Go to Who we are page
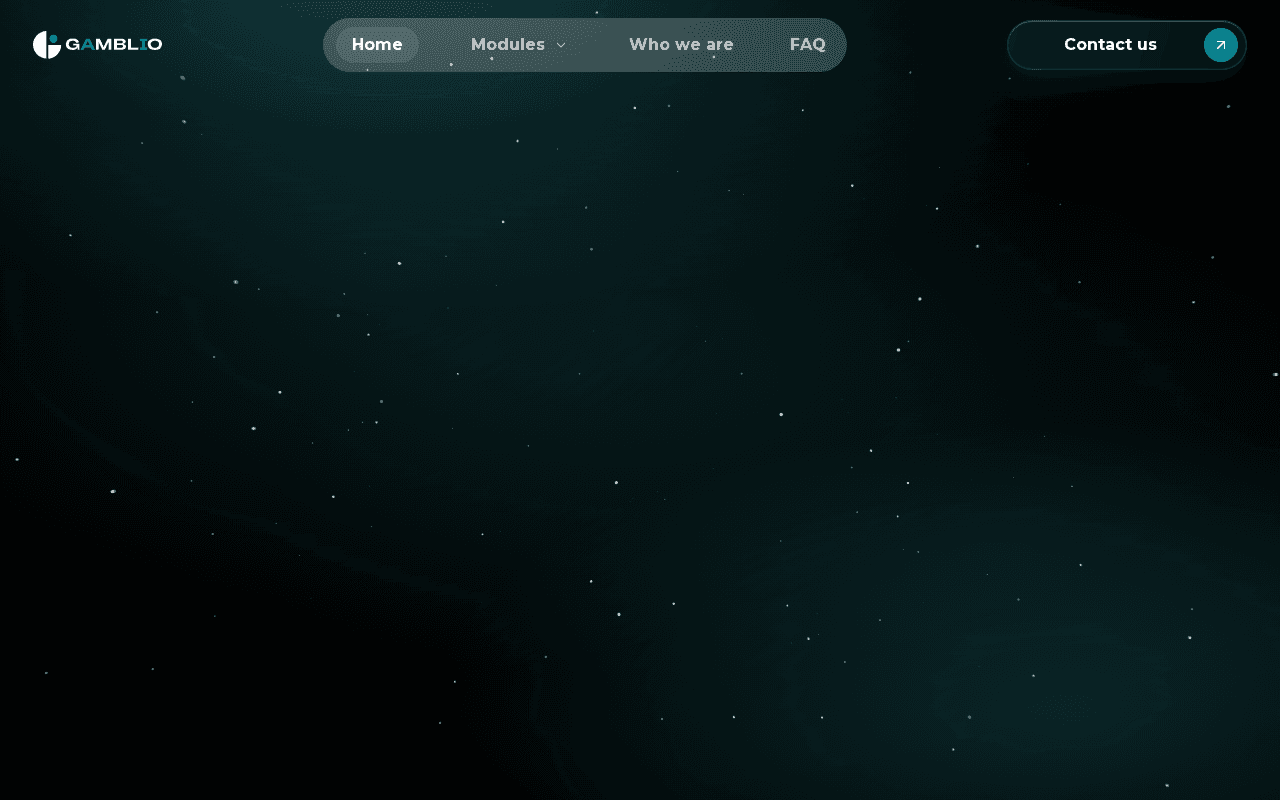The image size is (1280, 800). point(681,45)
